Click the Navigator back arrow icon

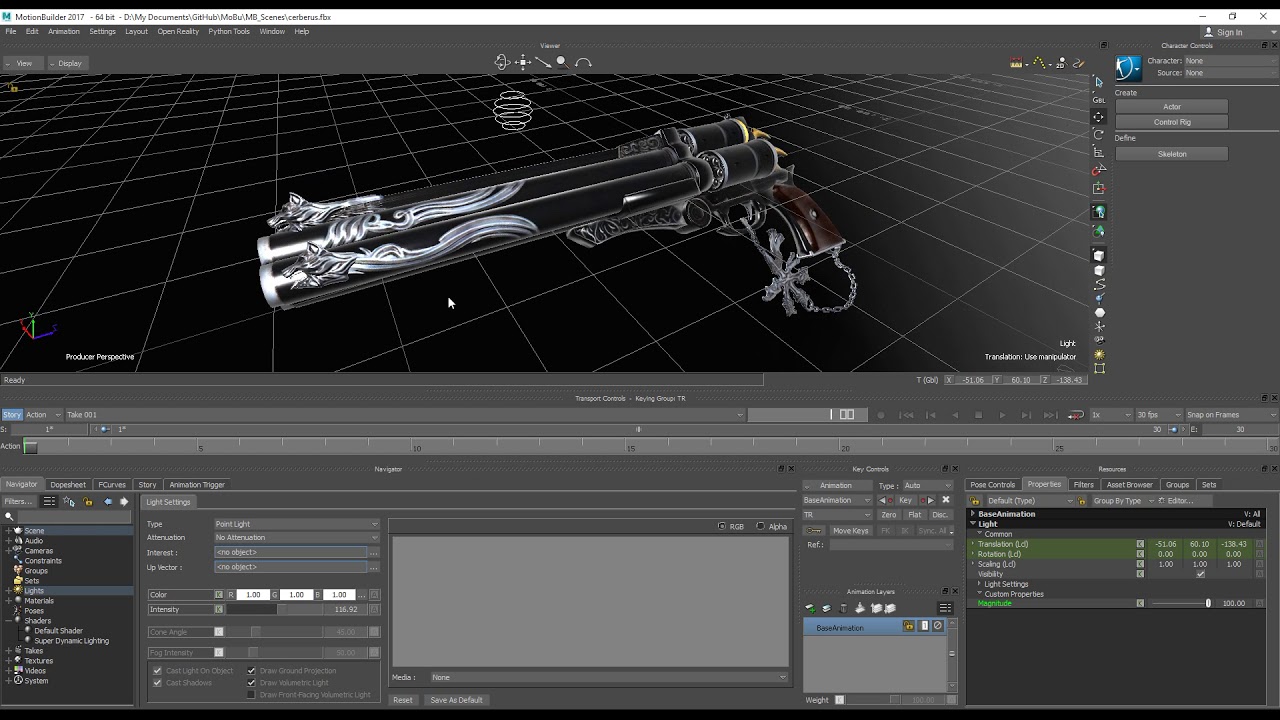click(108, 502)
